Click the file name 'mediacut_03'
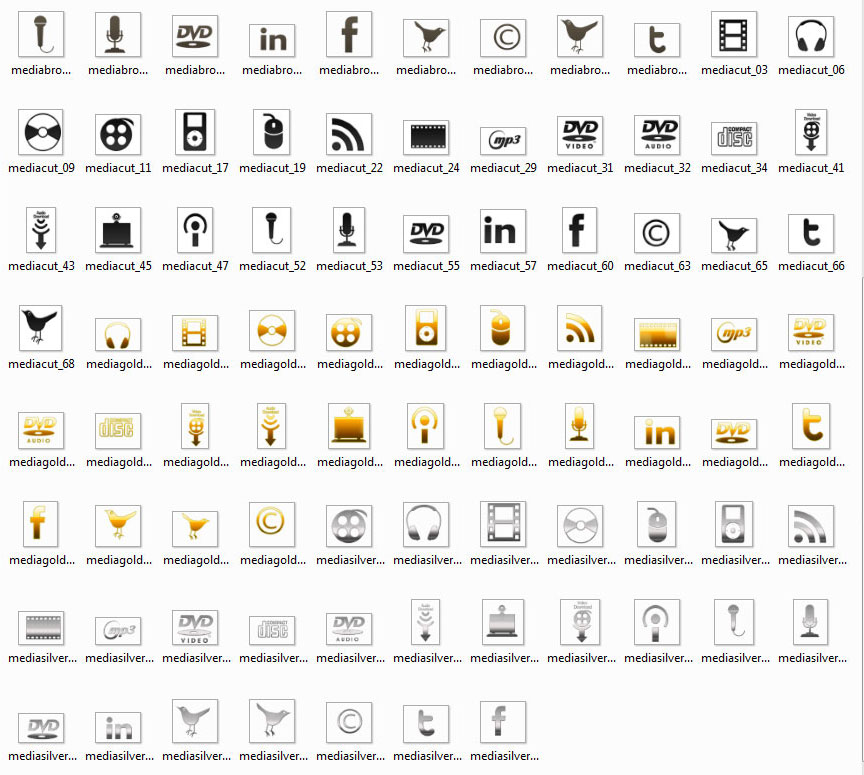Viewport: 864px width, 775px height. (x=734, y=71)
